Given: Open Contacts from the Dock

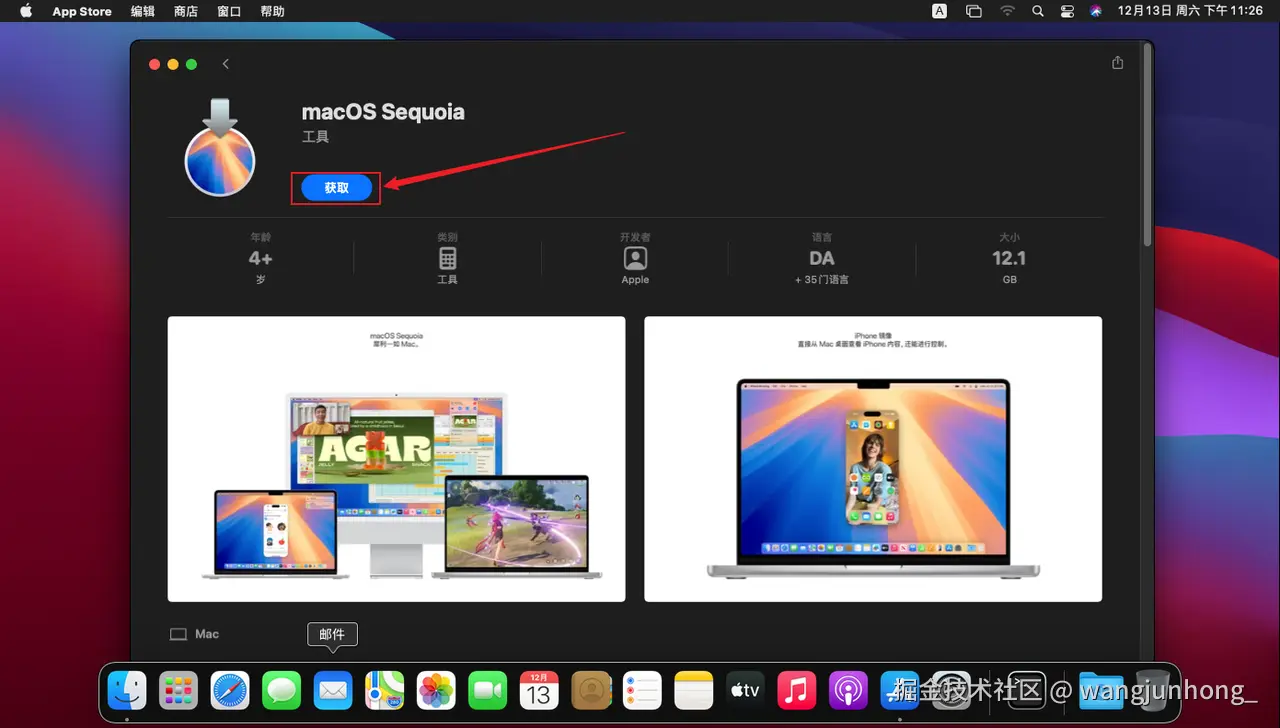Looking at the screenshot, I should click(x=591, y=690).
